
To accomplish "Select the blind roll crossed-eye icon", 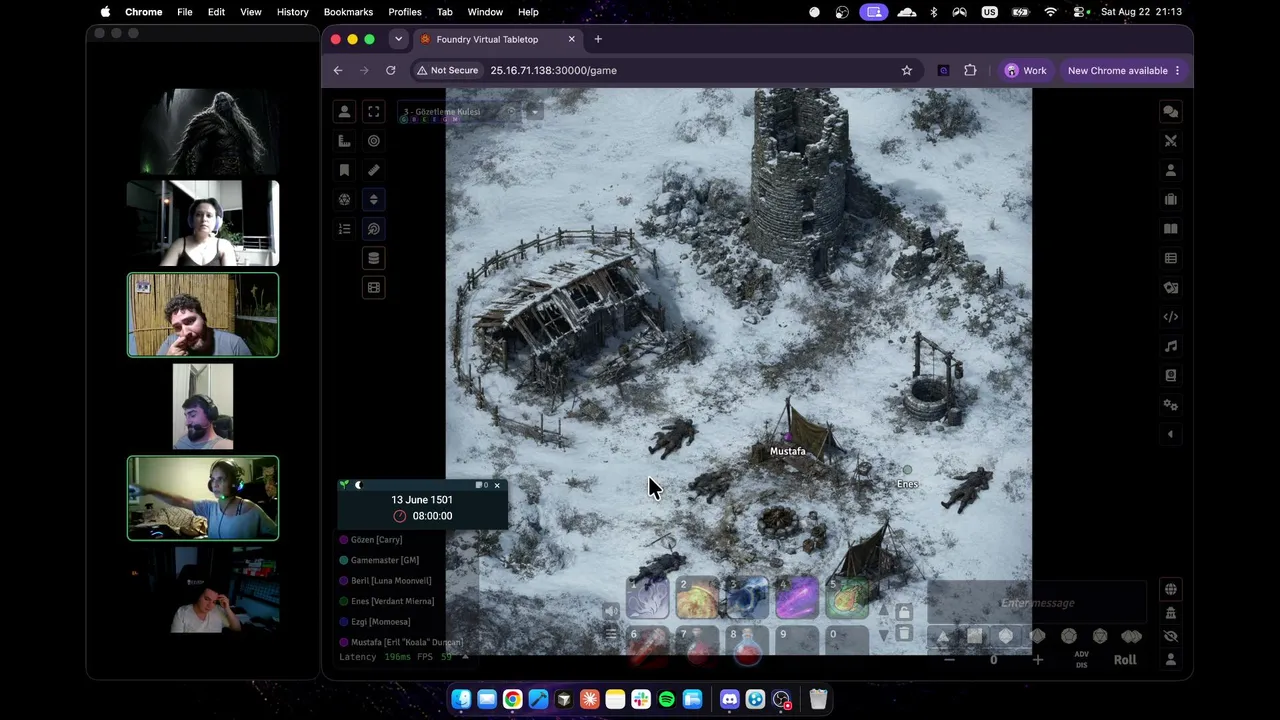I will [1171, 636].
